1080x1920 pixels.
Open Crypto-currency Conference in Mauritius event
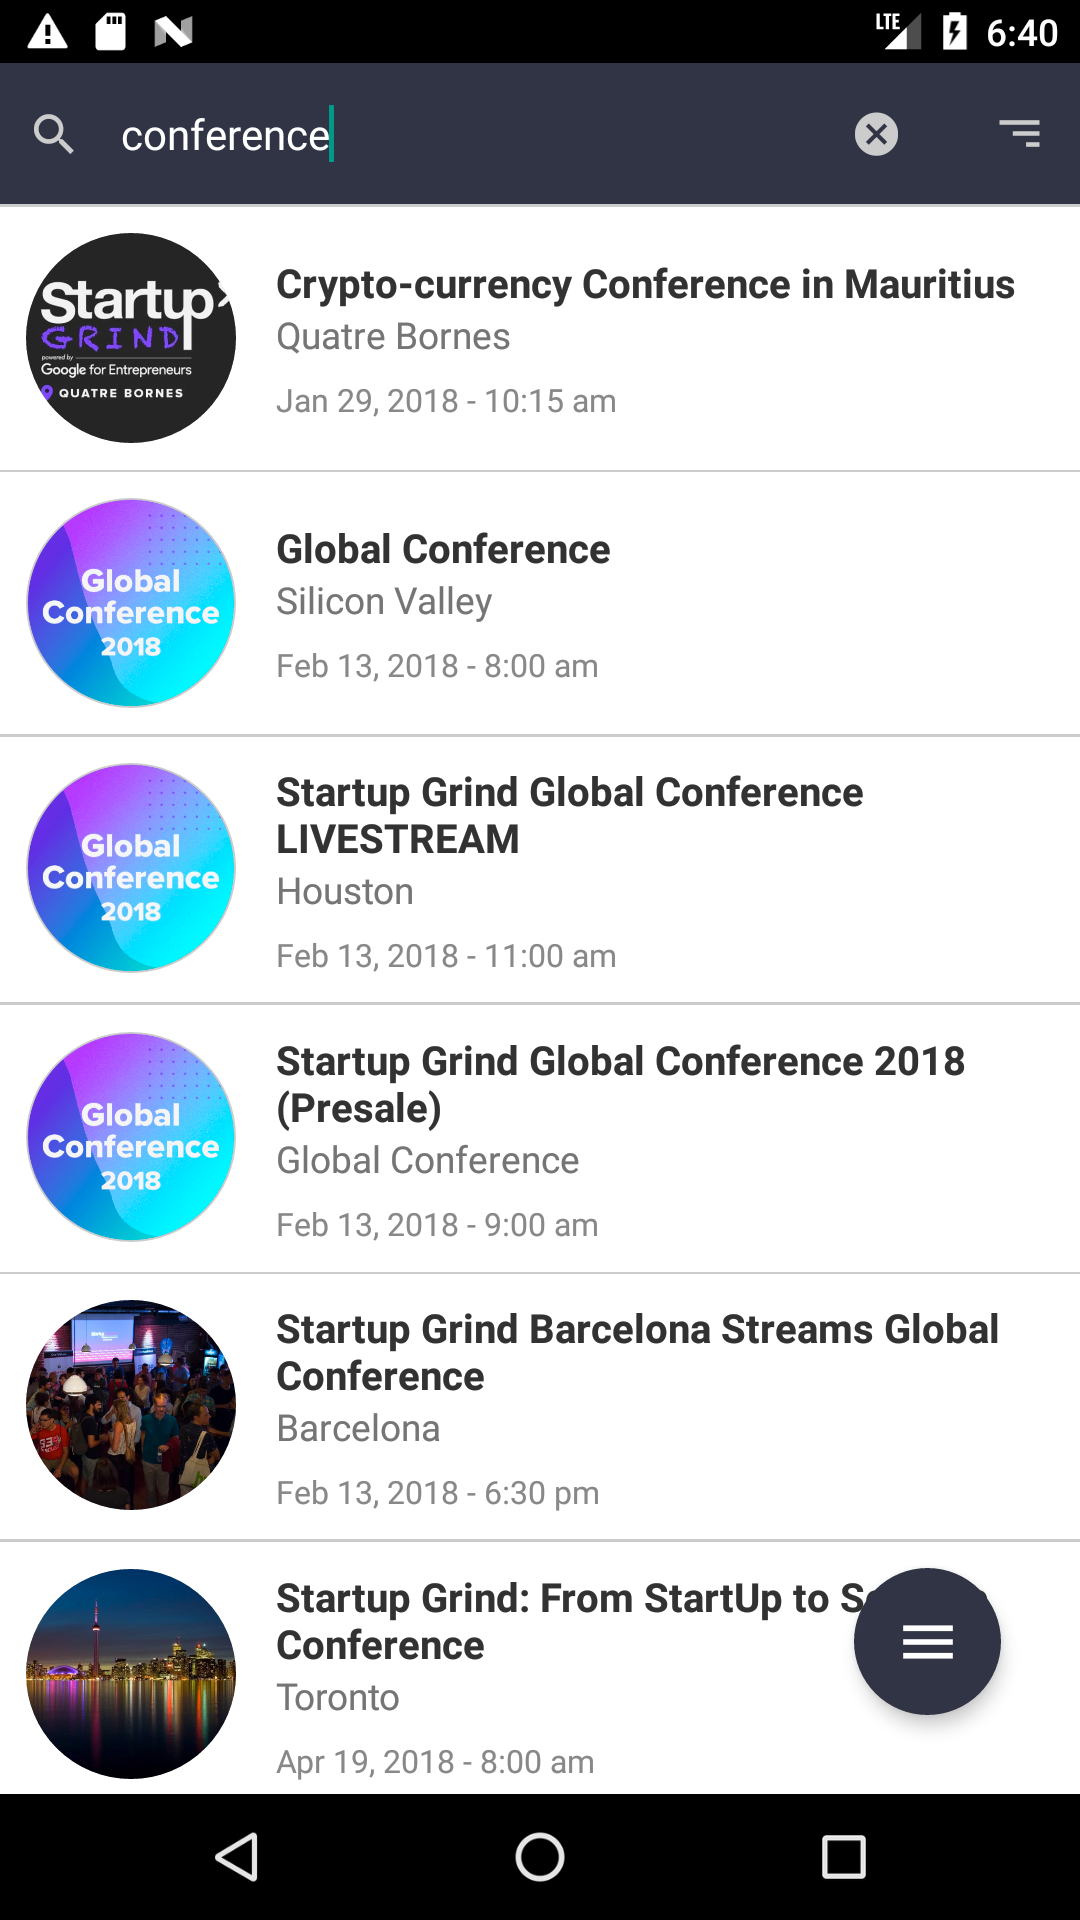[x=645, y=285]
